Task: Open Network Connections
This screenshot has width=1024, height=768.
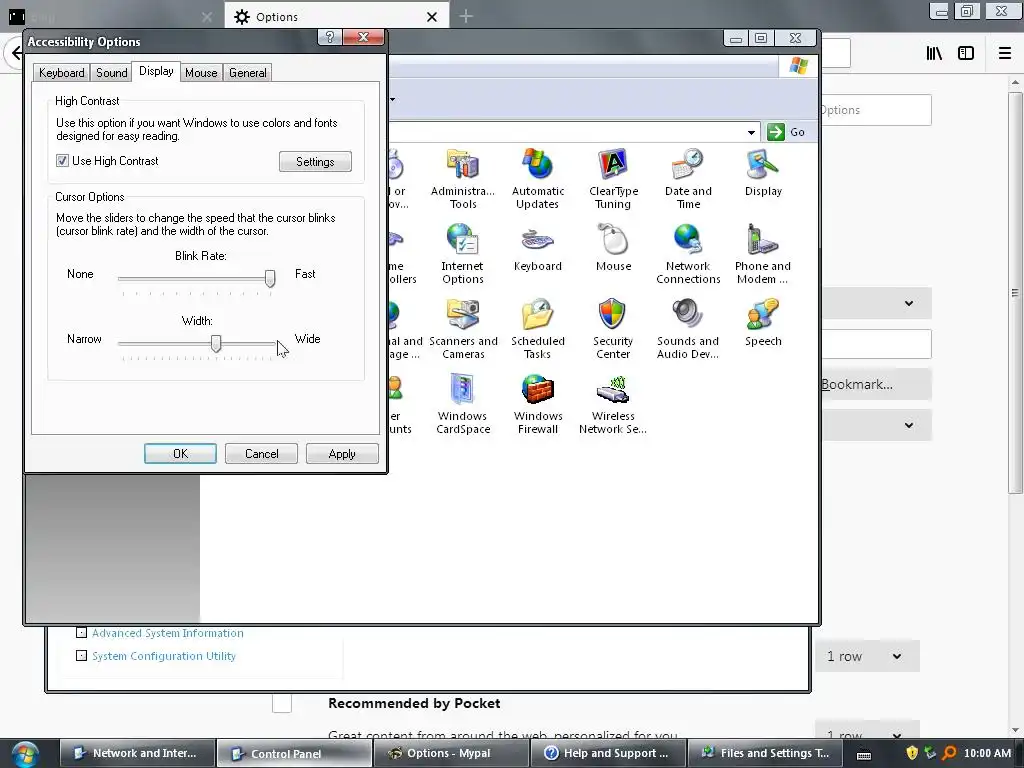Action: click(x=688, y=253)
